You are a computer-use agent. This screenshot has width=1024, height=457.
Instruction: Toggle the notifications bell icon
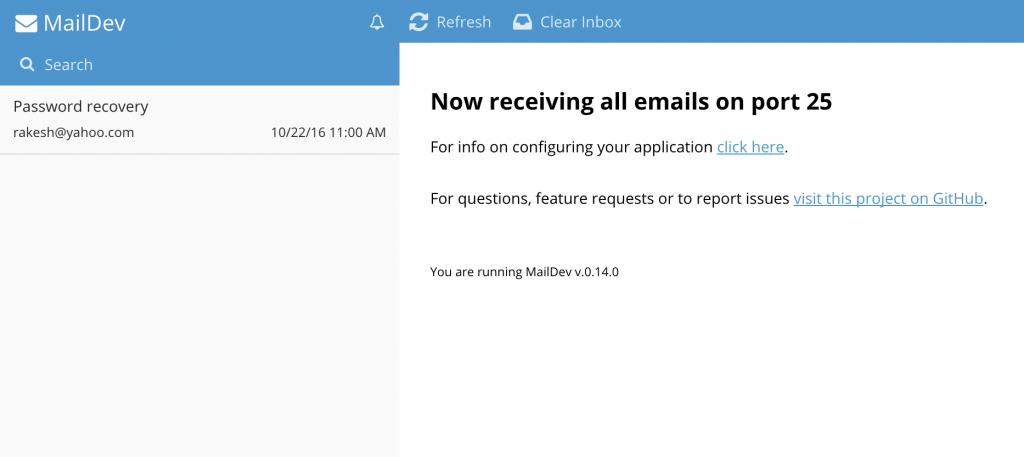point(377,22)
